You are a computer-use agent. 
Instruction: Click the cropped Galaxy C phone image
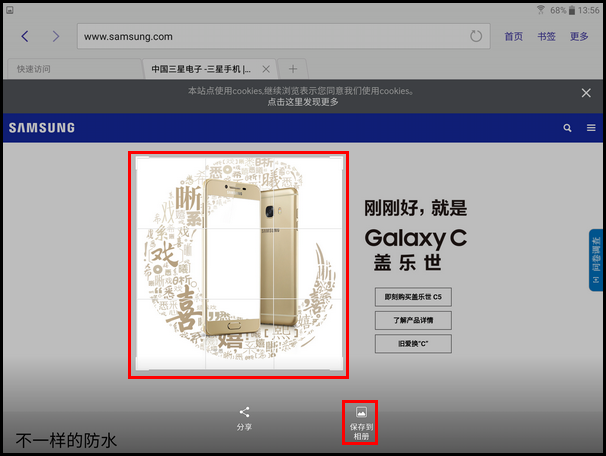(x=239, y=263)
